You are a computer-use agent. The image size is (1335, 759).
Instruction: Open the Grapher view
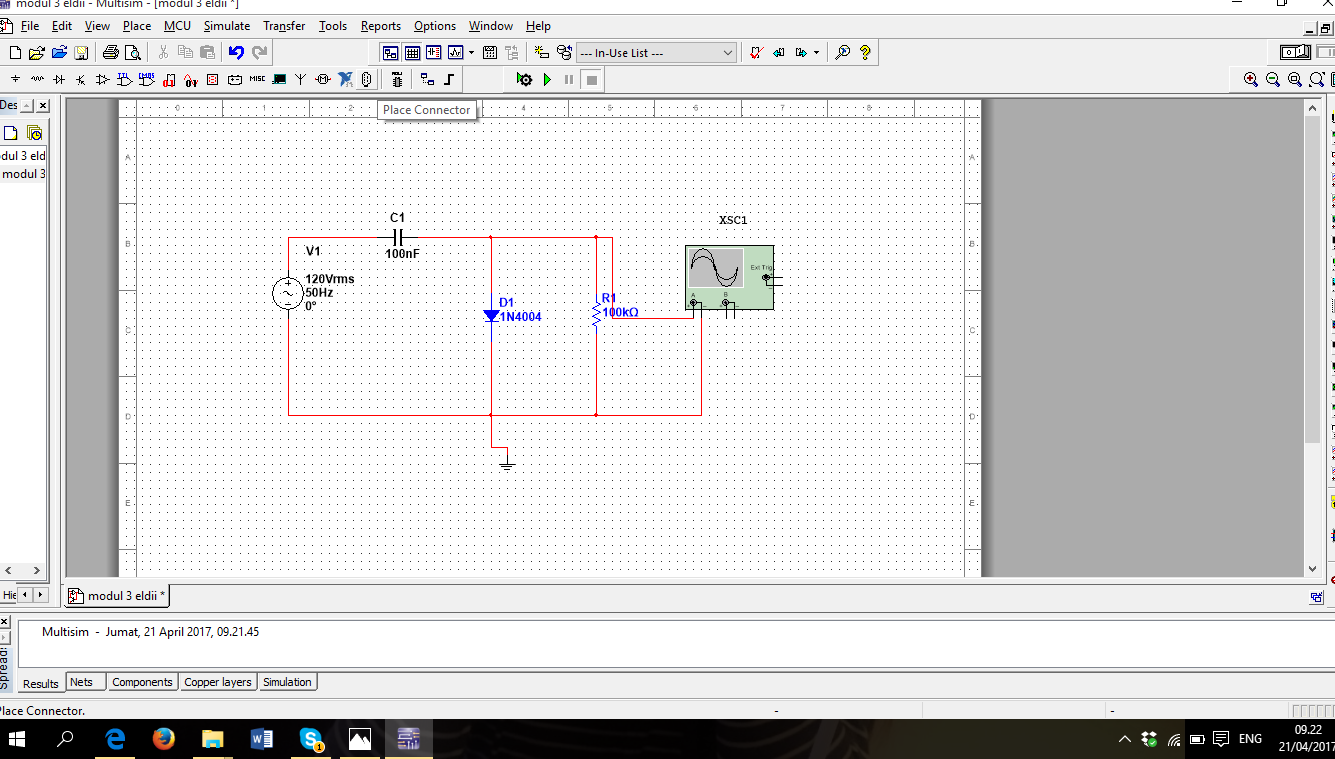pos(456,53)
